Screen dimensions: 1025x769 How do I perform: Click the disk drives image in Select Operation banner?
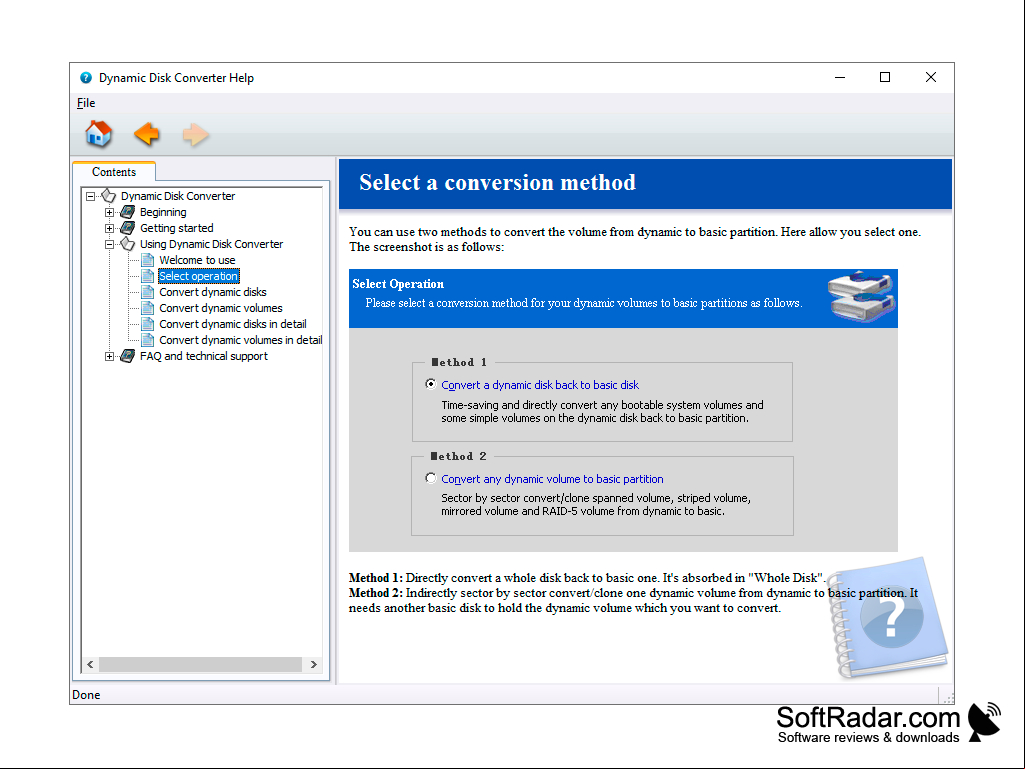coord(861,296)
